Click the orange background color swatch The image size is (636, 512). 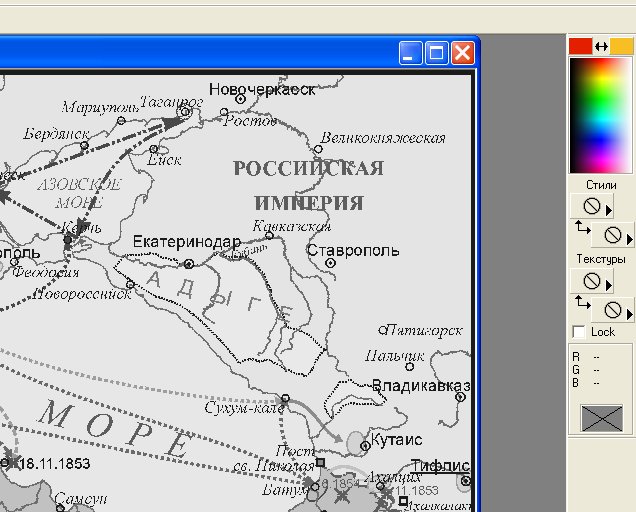[622, 46]
